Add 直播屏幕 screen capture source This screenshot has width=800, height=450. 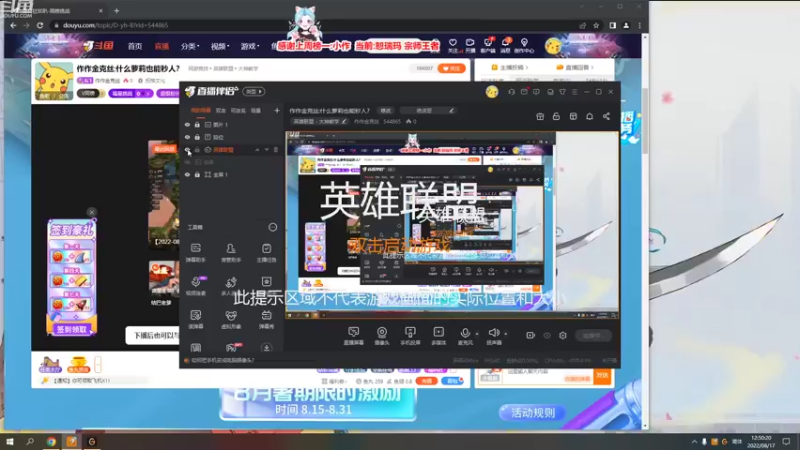tap(353, 336)
